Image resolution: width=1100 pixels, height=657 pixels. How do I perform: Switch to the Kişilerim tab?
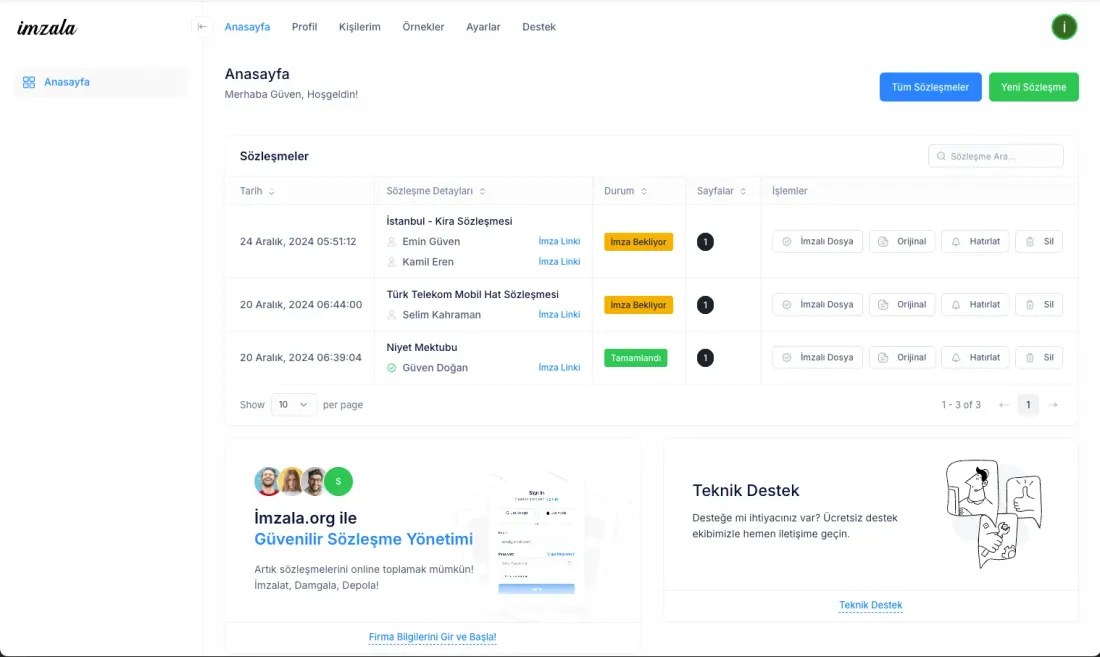coord(360,27)
